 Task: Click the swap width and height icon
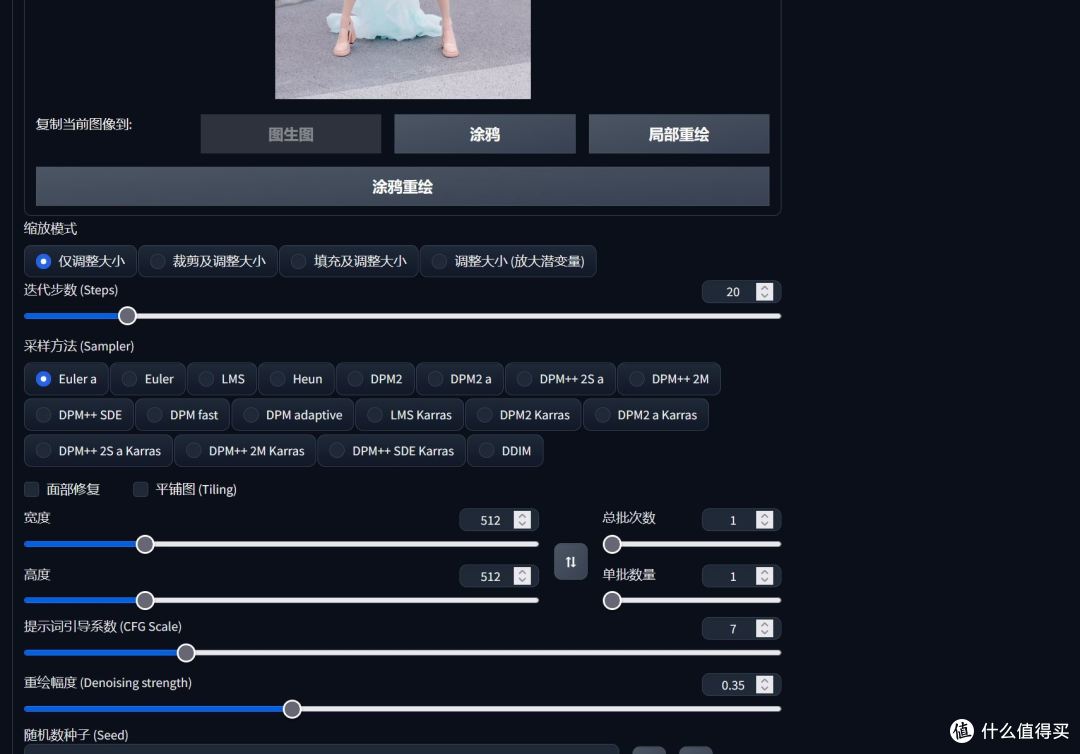pyautogui.click(x=570, y=561)
